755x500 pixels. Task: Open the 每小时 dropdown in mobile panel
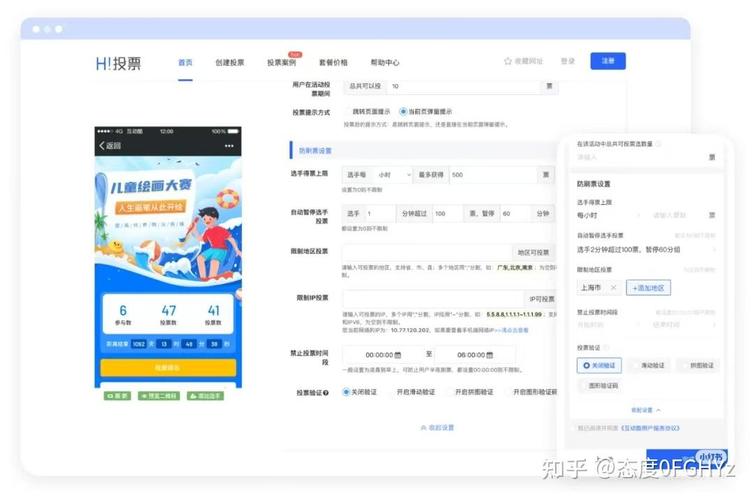[609, 215]
